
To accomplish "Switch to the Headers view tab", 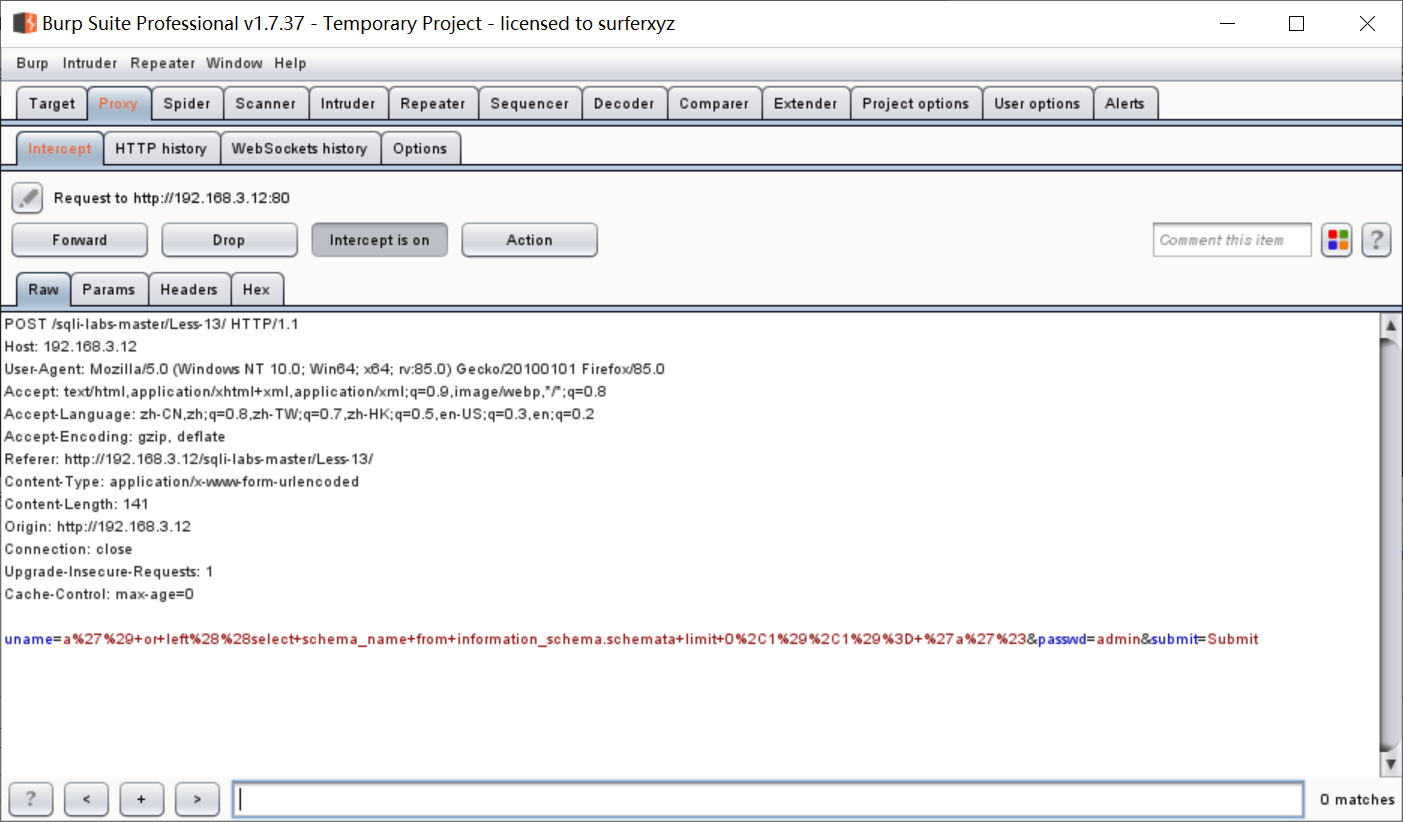I will click(x=189, y=289).
